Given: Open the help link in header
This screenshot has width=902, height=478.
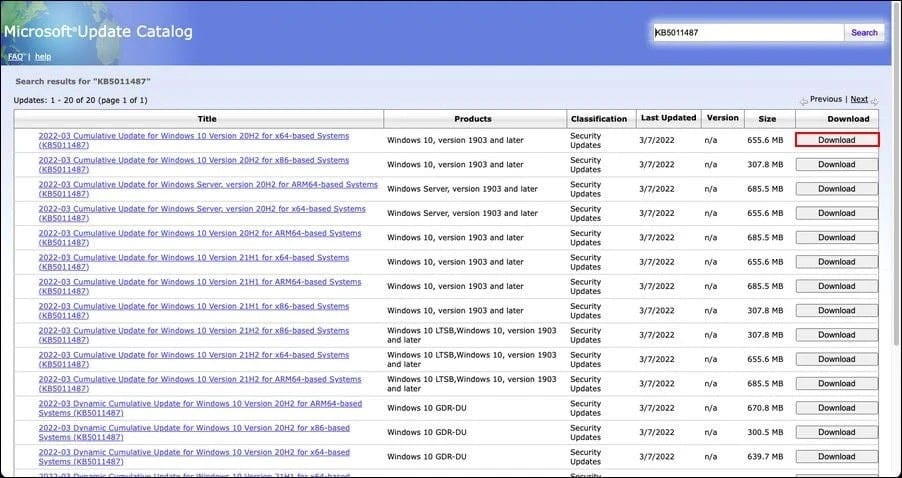Looking at the screenshot, I should [43, 56].
